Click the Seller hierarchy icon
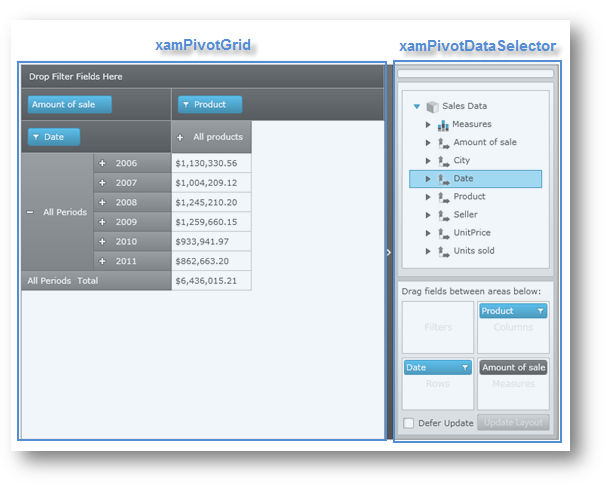607x495 pixels. (x=443, y=215)
